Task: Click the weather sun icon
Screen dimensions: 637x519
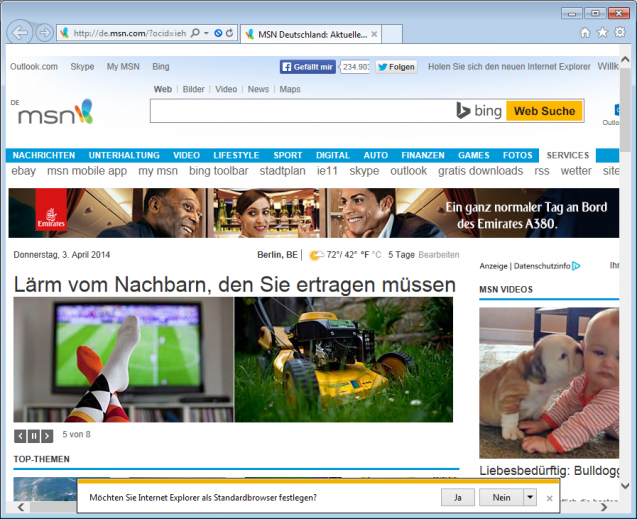Action: point(316,255)
